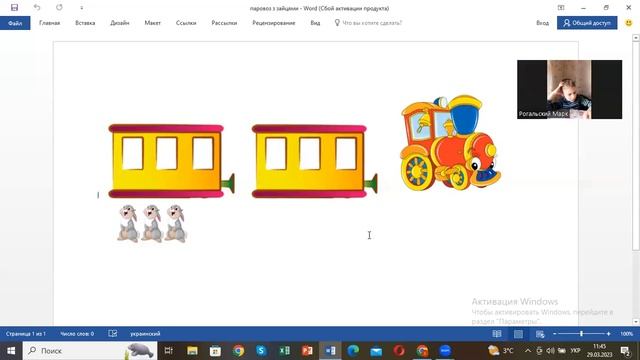Switch to the Ссылки tab
Screen dimensions: 640x360
pos(186,23)
